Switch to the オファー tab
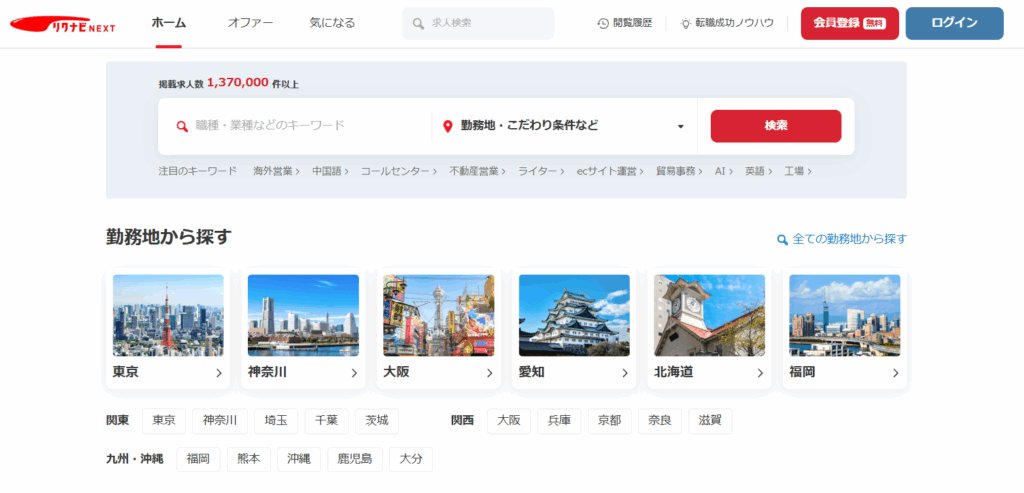This screenshot has width=1024, height=493. [250, 23]
